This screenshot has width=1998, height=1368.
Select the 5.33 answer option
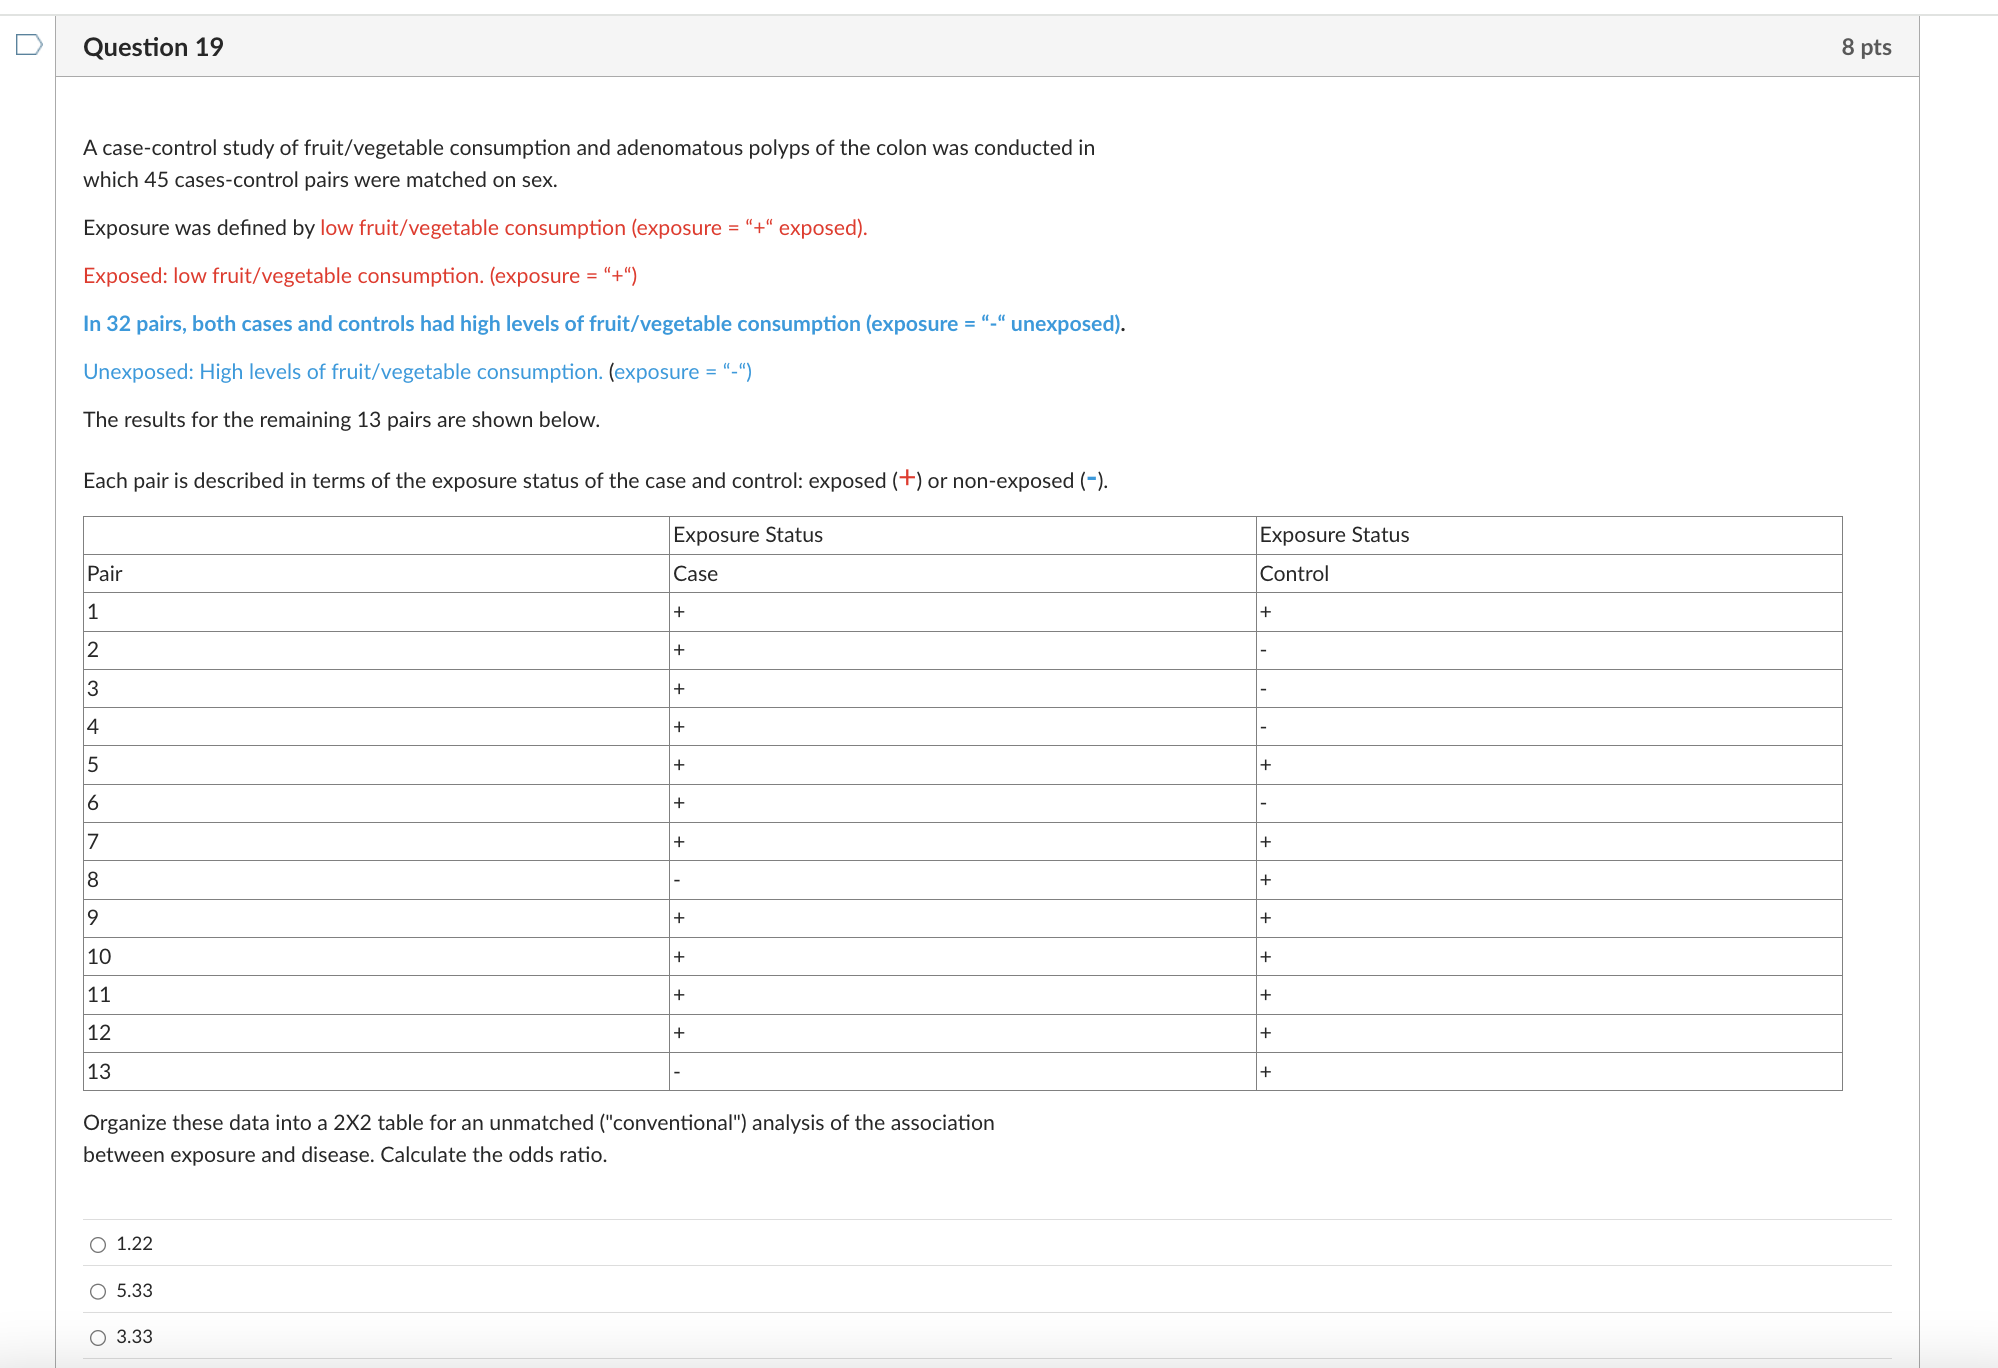96,1290
